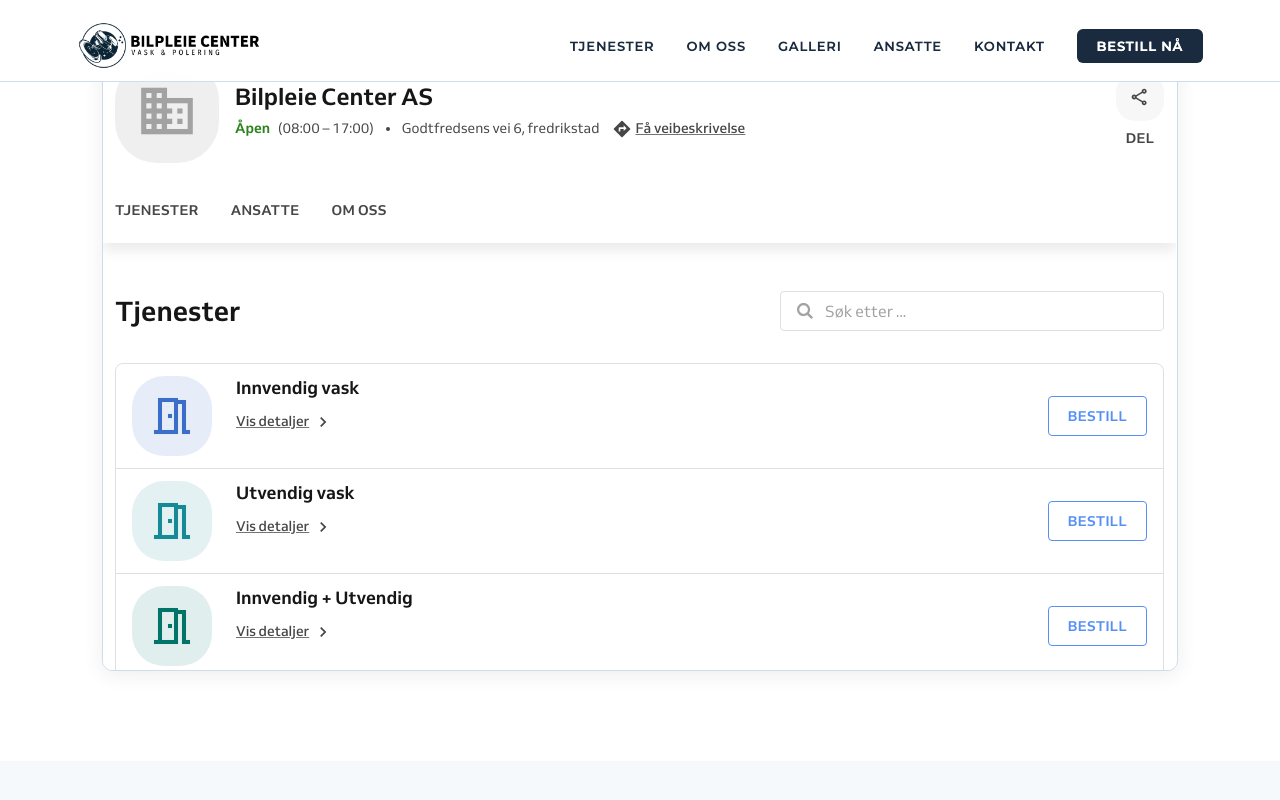The height and width of the screenshot is (800, 1280).
Task: Click the Utvendig vask door icon
Action: [172, 521]
